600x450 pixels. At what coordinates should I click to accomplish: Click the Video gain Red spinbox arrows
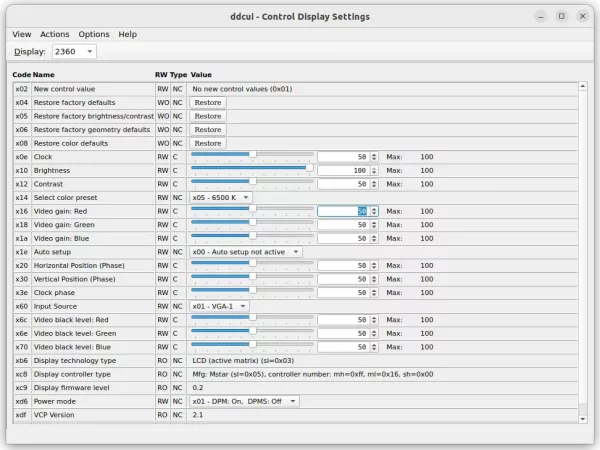click(374, 211)
